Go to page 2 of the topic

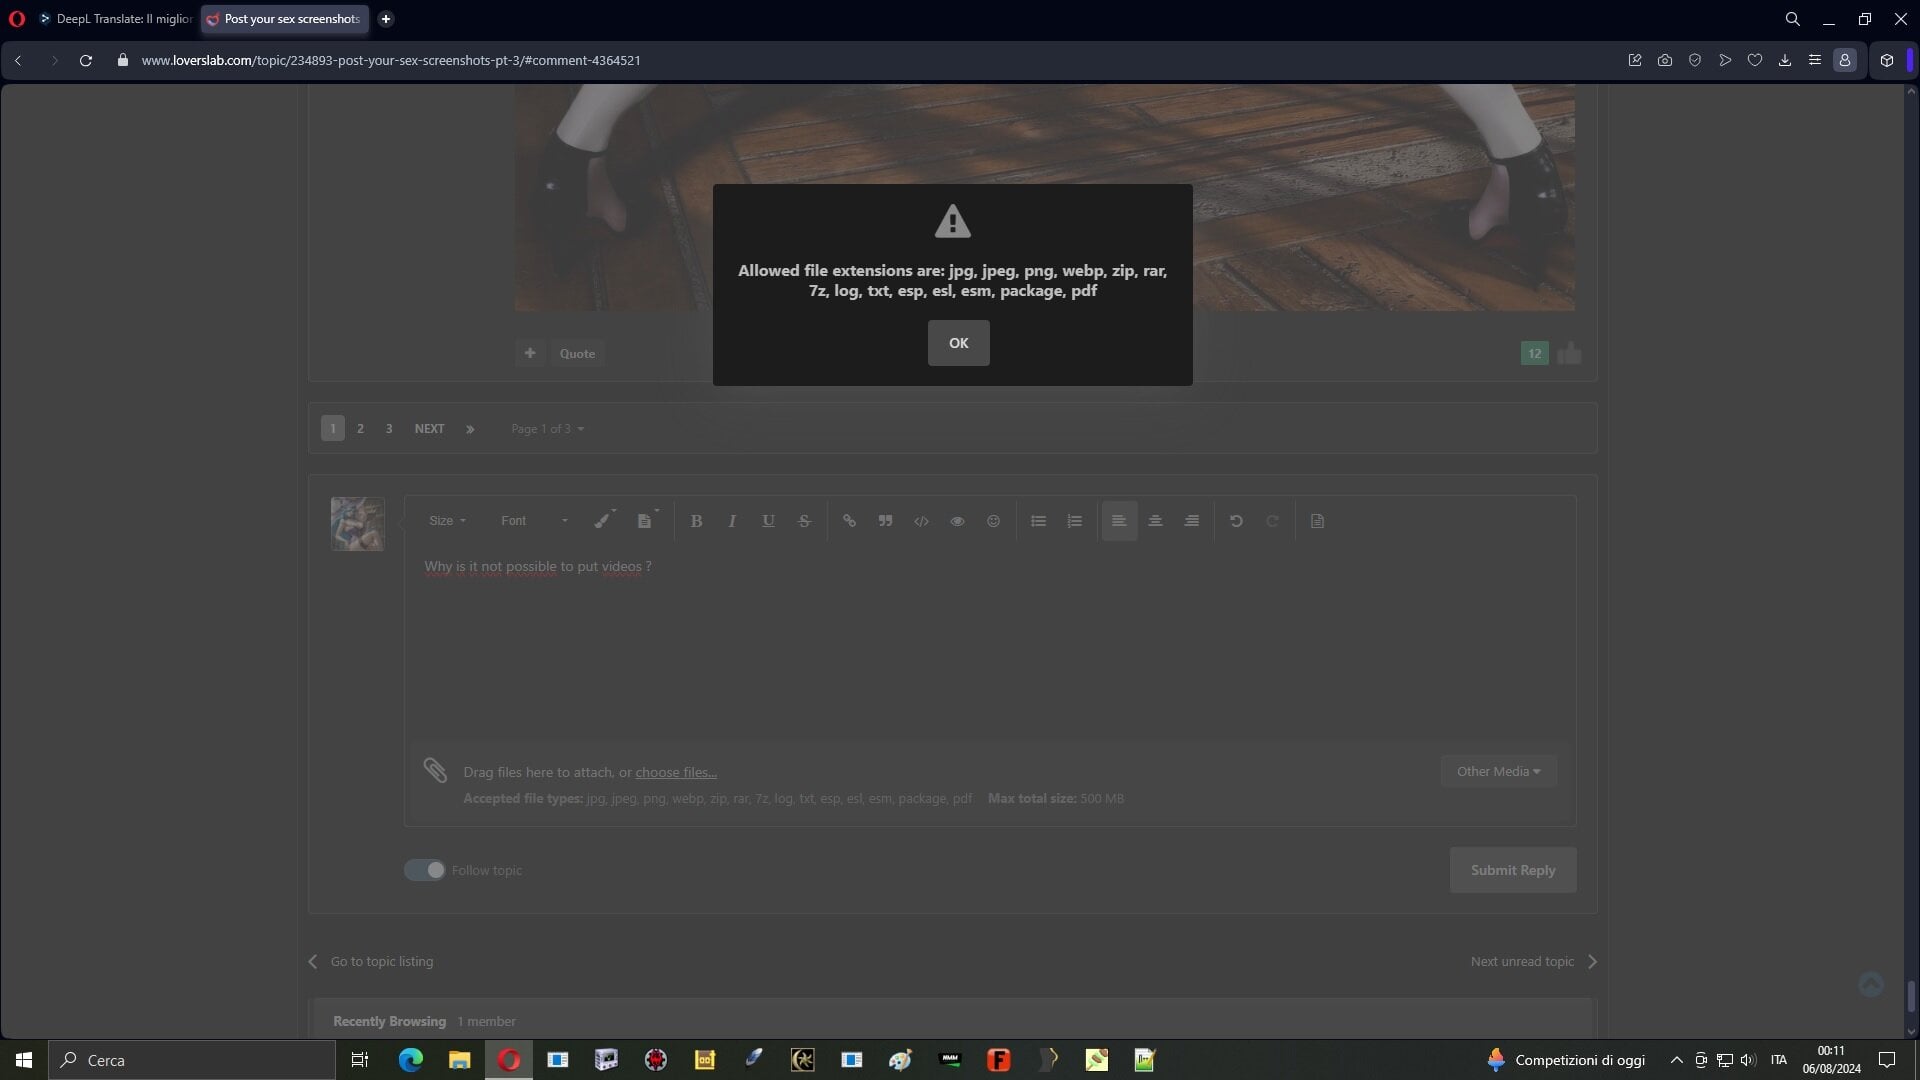360,429
